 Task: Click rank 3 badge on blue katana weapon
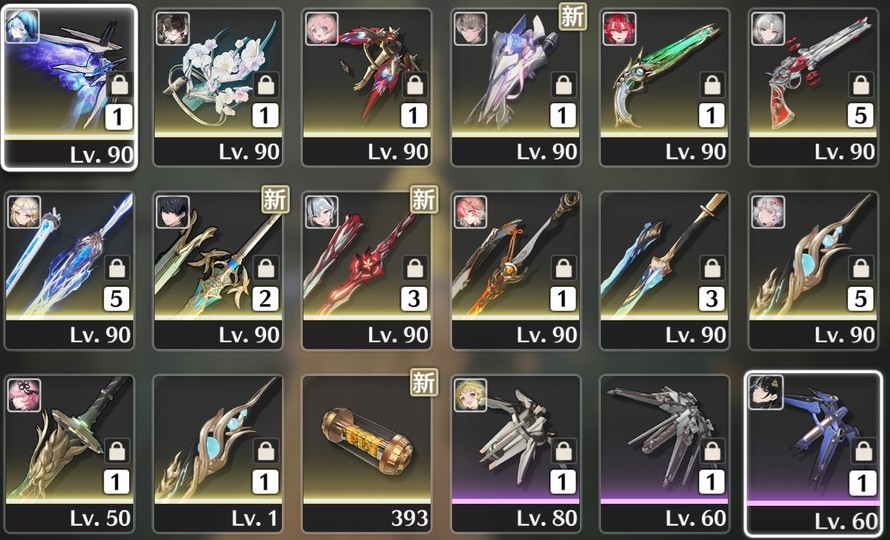(711, 299)
